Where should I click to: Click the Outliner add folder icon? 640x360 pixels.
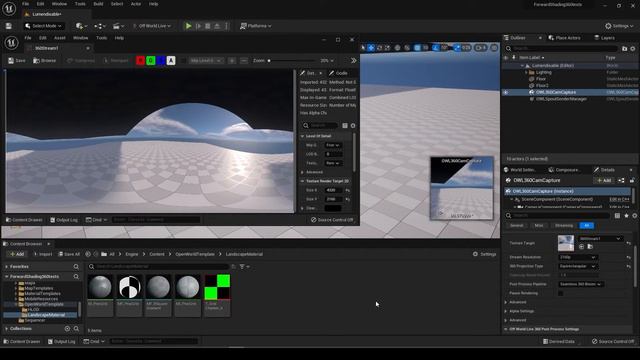[624, 49]
